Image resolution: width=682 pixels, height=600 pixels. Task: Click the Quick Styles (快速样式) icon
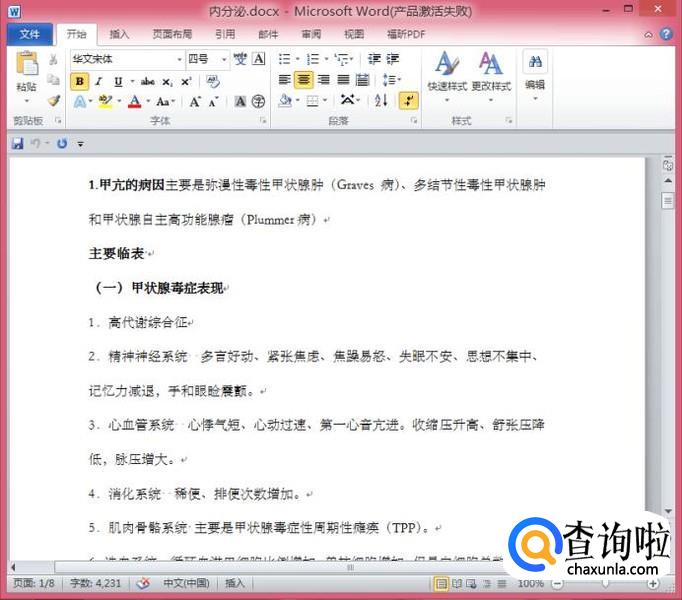[x=446, y=72]
